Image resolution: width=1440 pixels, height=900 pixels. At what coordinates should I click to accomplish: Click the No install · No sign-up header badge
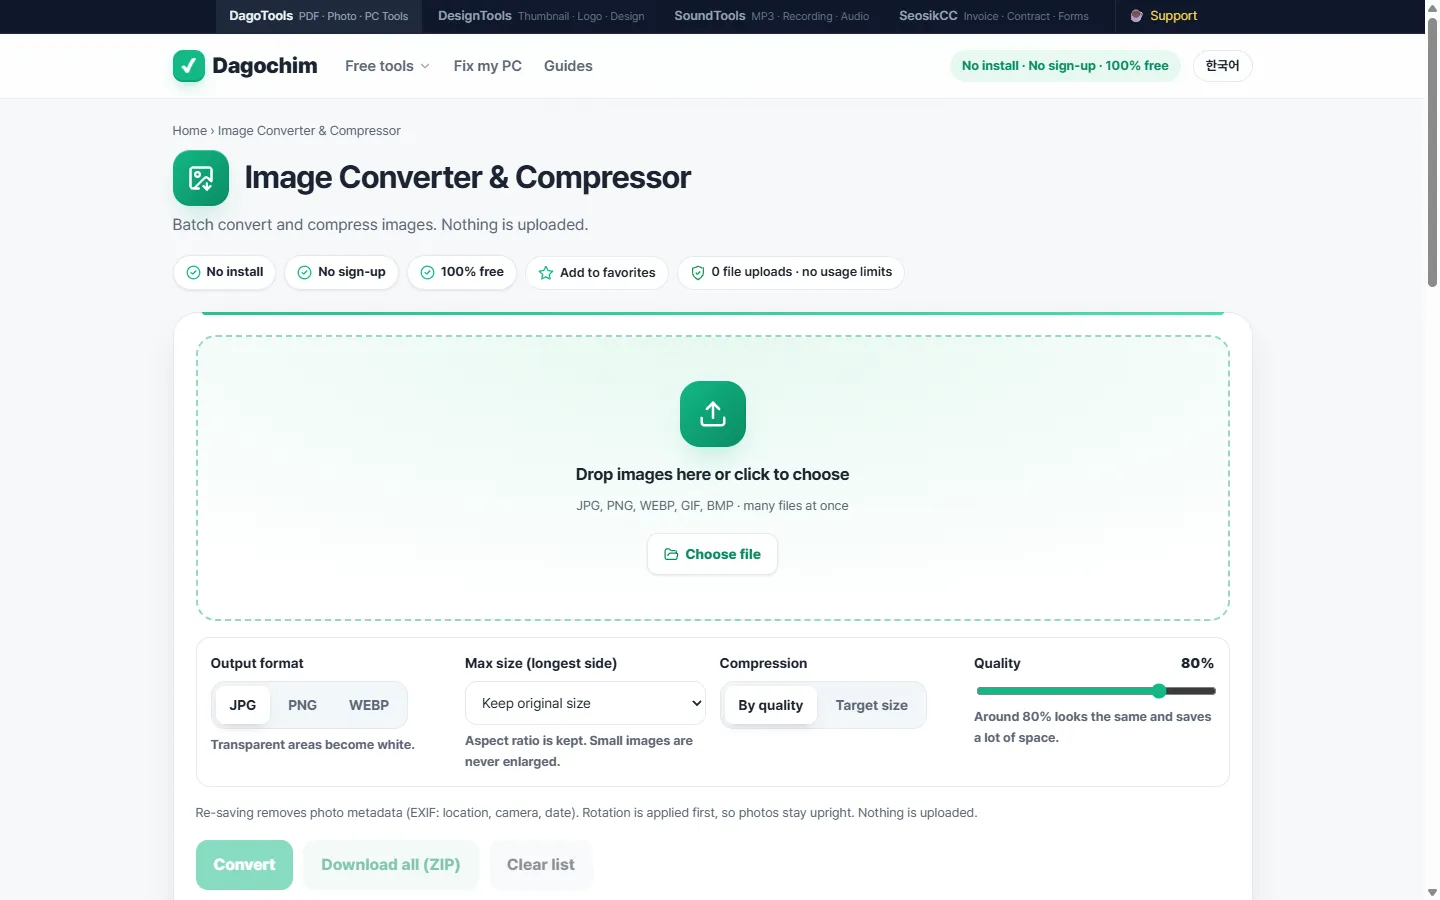[1065, 66]
